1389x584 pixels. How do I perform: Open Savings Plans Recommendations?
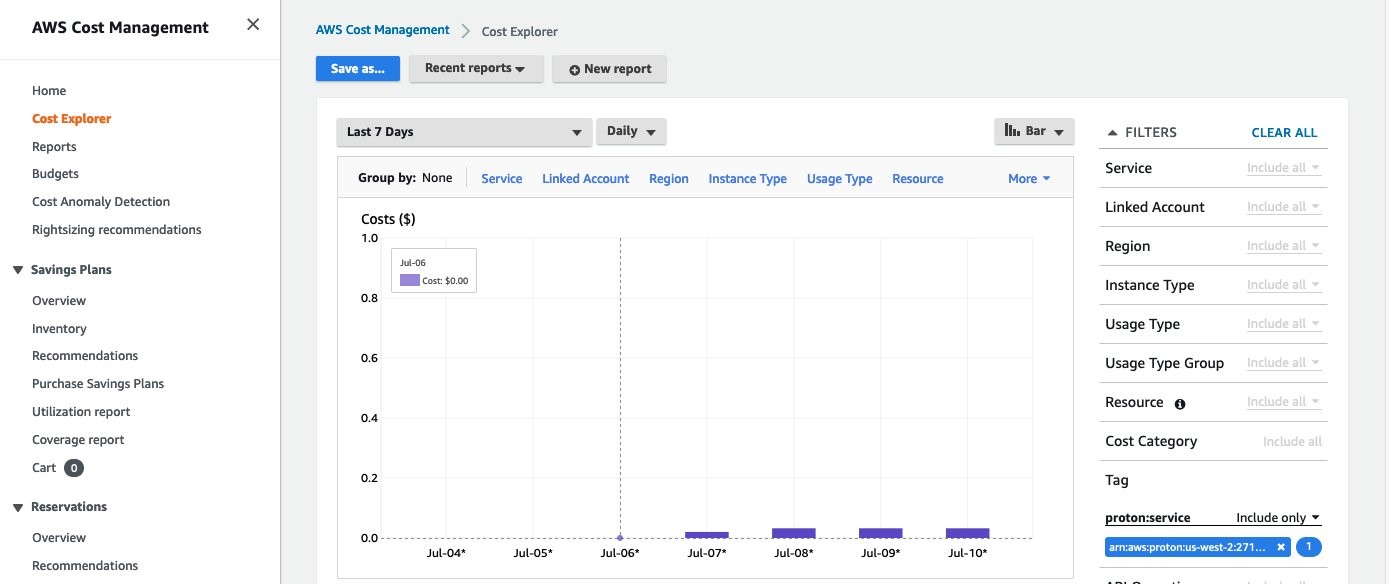[x=85, y=356]
